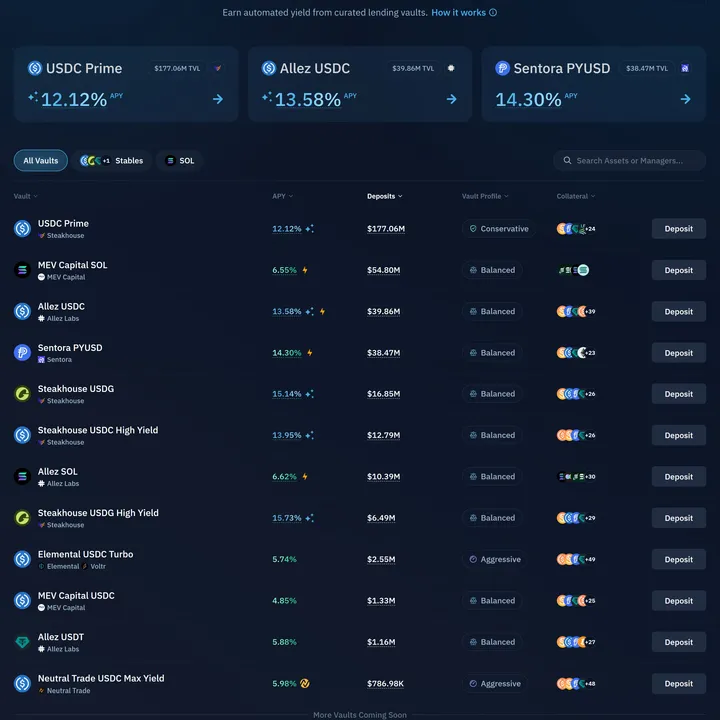Click Deposit for Steakhouse USDC High Yield
This screenshot has height=720, width=720.
coord(679,435)
